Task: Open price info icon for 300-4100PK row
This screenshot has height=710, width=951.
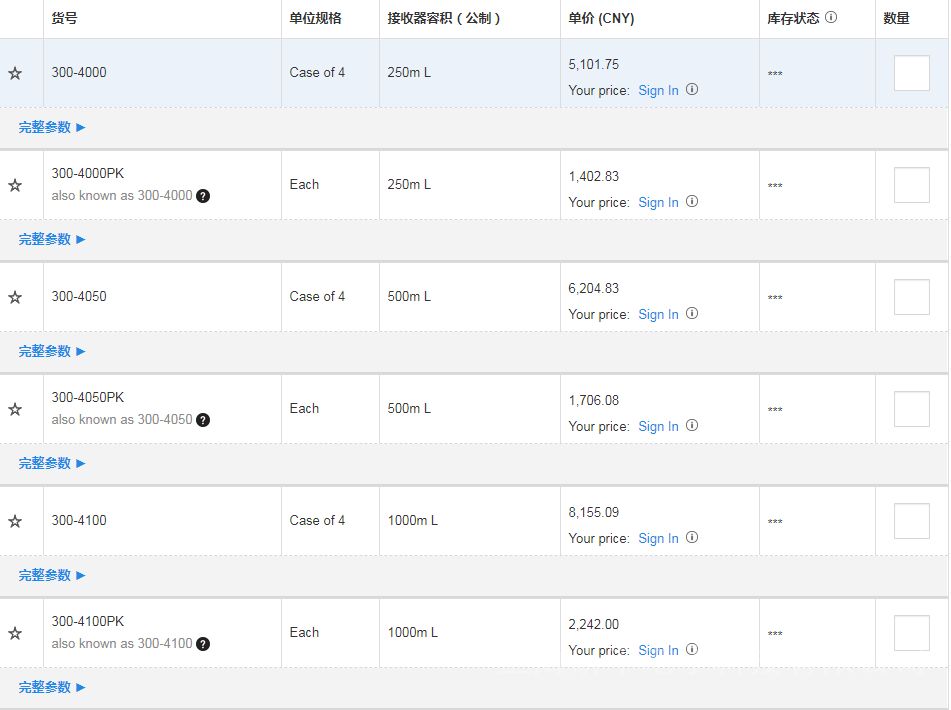Action: 692,649
